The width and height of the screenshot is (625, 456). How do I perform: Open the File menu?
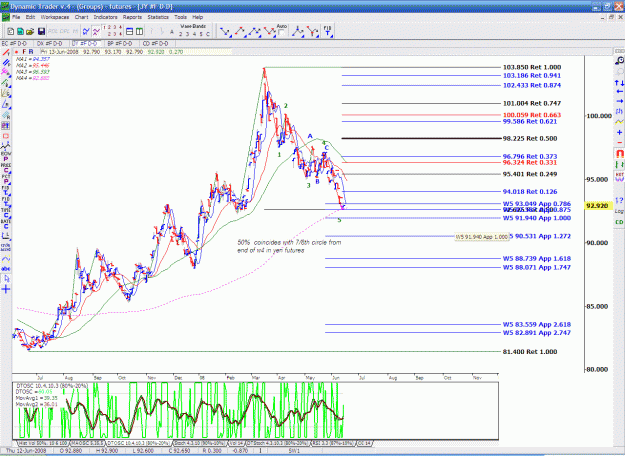pos(16,17)
